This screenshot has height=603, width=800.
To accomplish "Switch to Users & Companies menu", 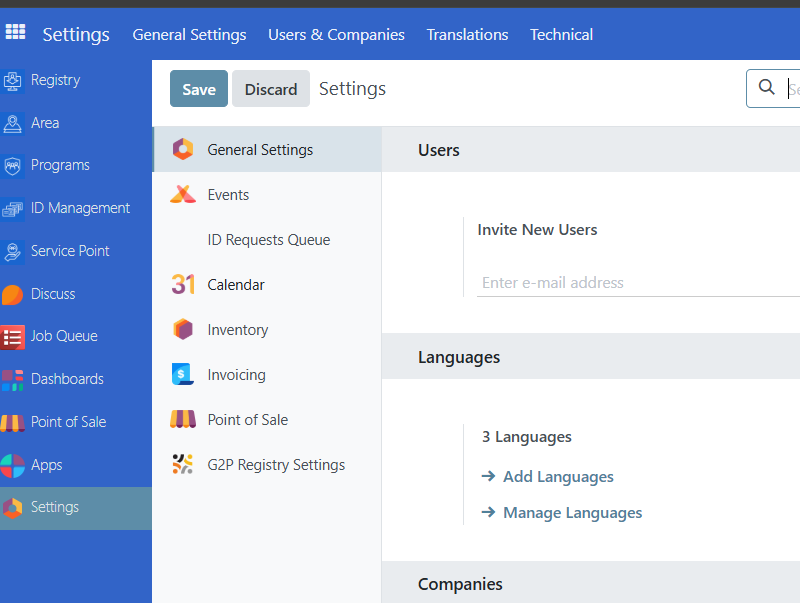I will click(x=336, y=34).
